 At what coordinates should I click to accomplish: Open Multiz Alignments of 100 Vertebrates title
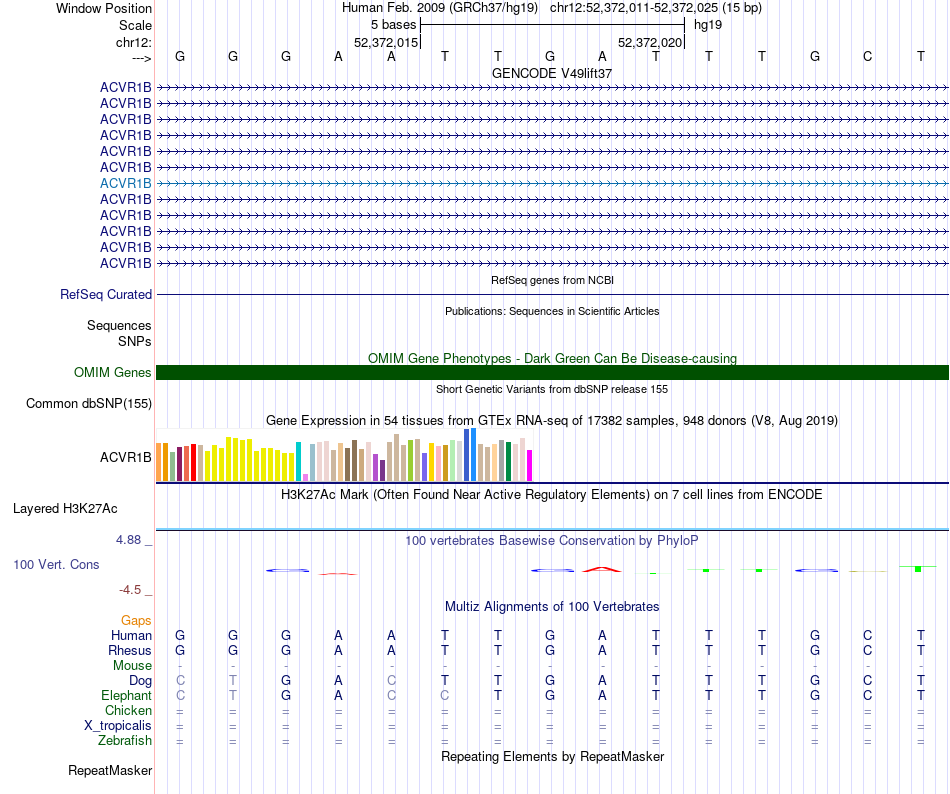552,606
